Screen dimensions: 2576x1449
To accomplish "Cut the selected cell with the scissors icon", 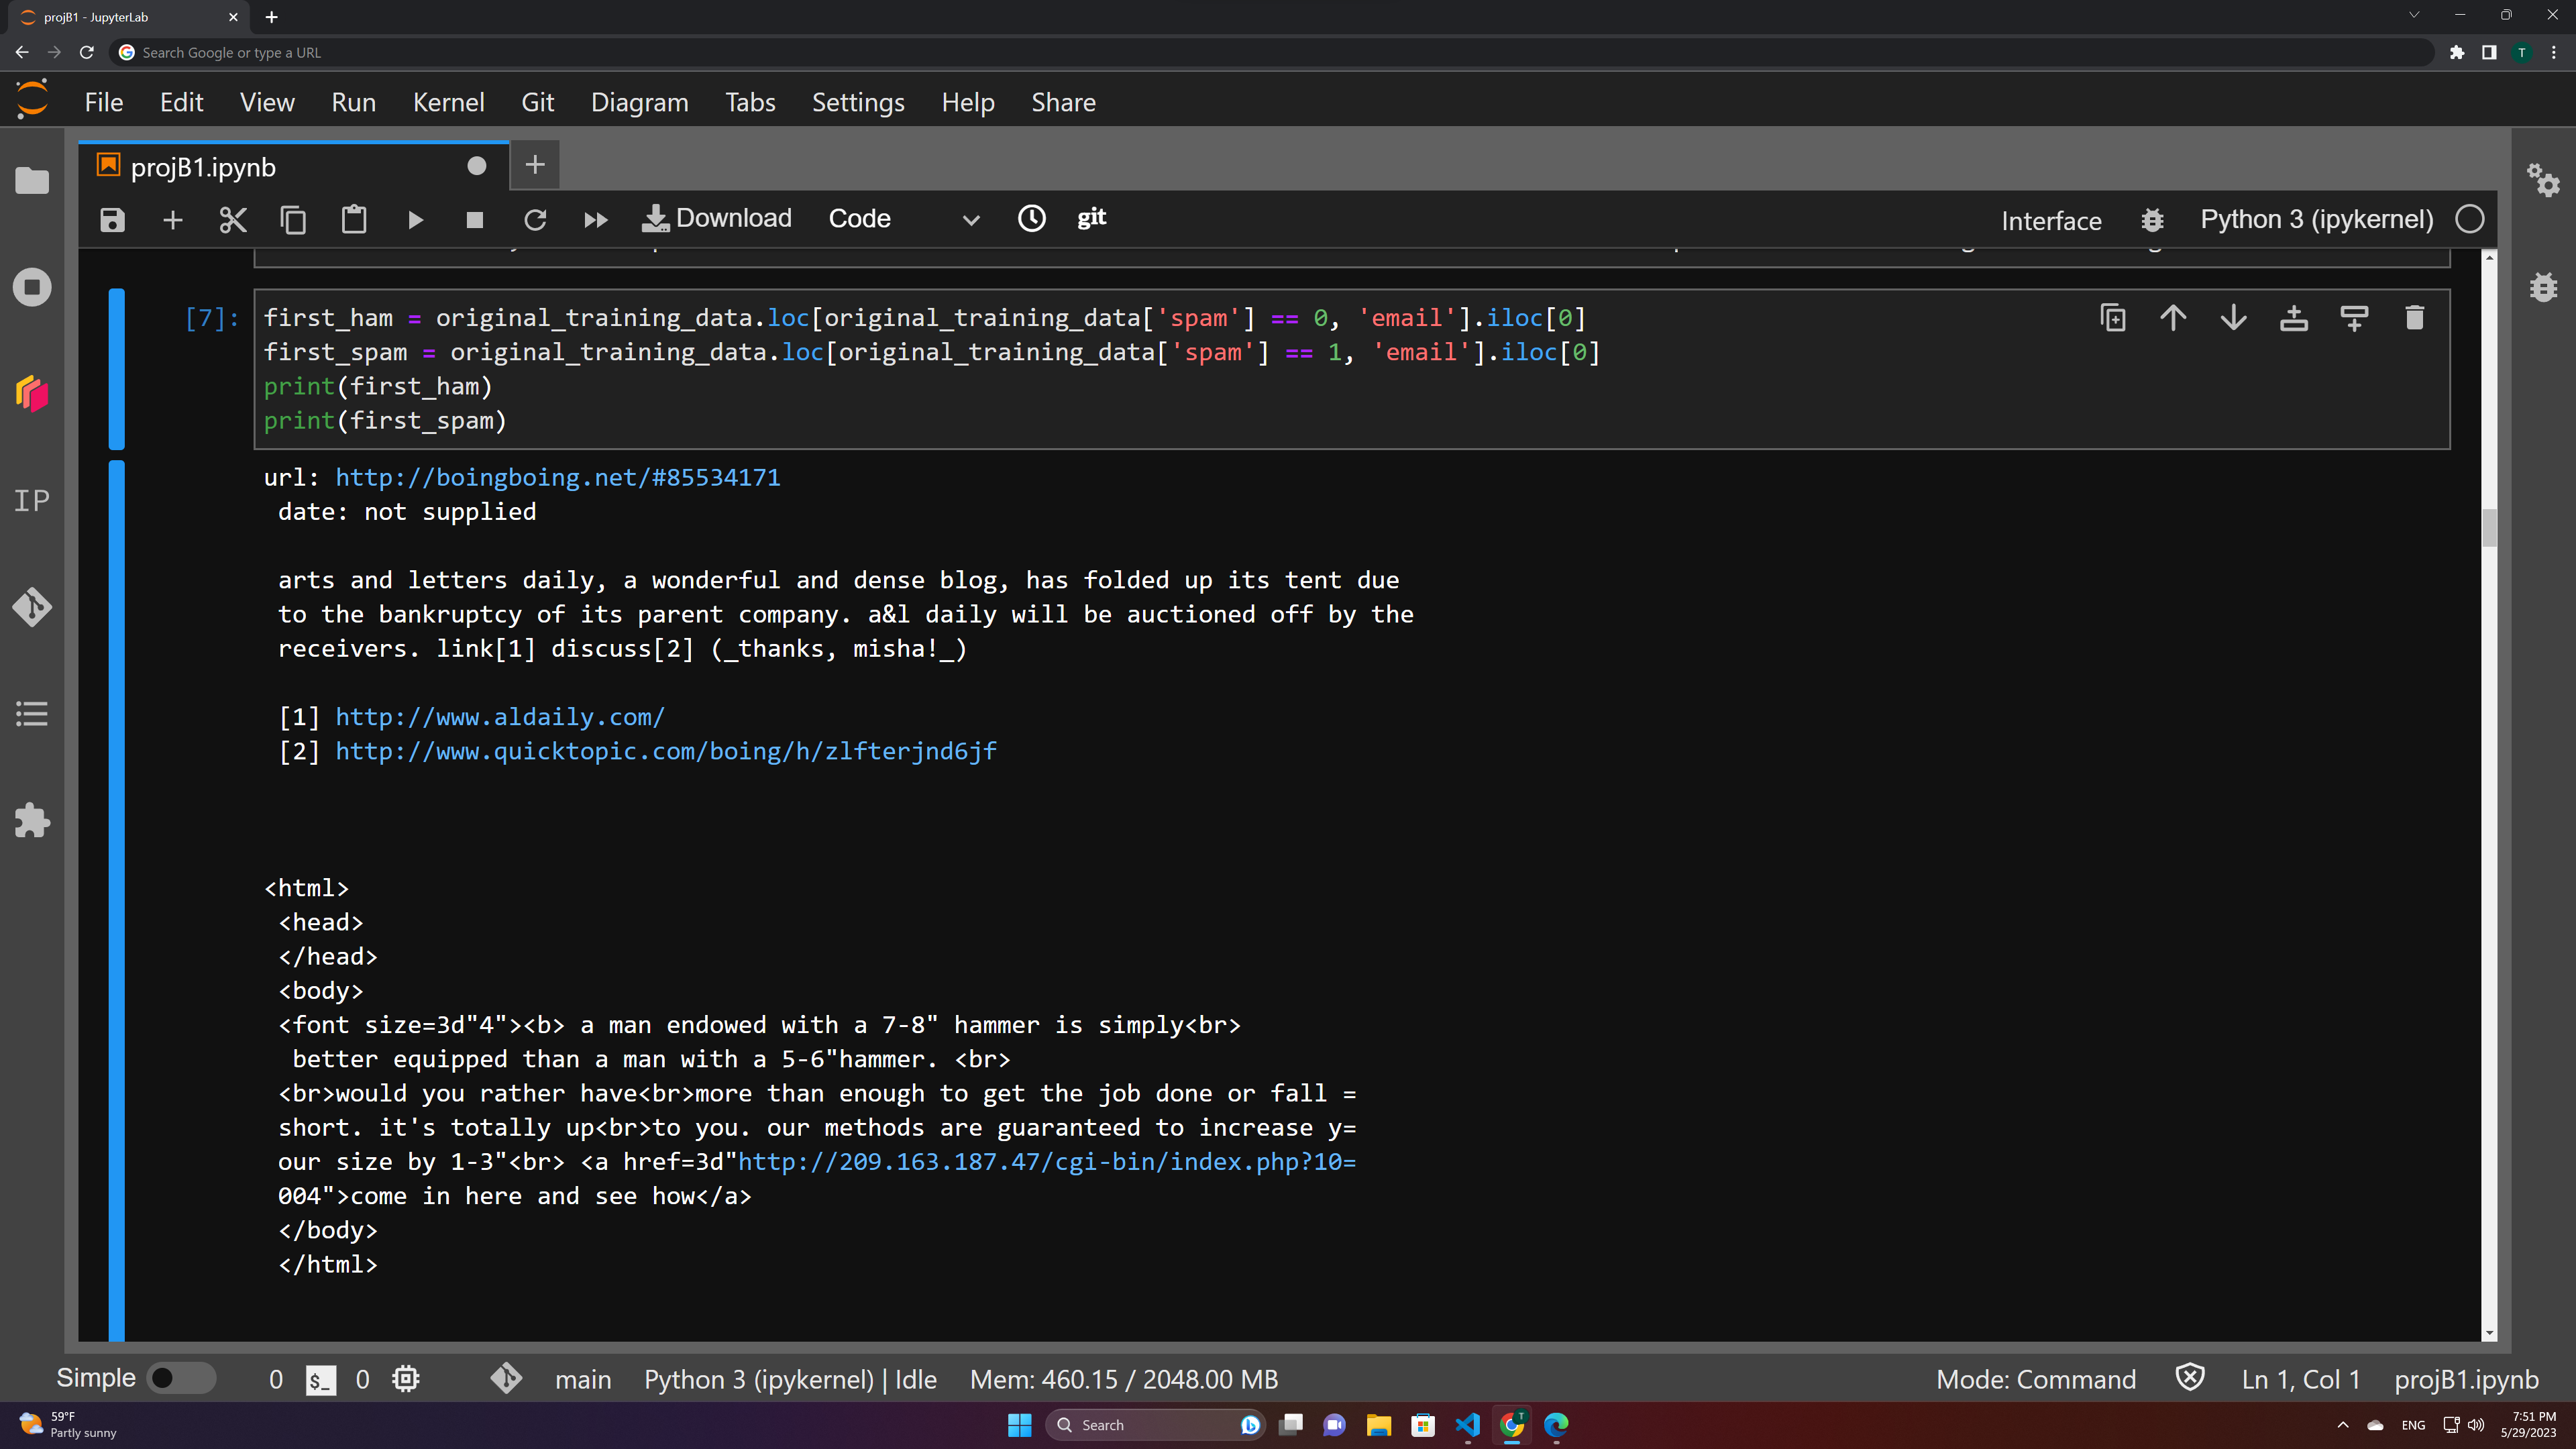I will click(x=233, y=219).
